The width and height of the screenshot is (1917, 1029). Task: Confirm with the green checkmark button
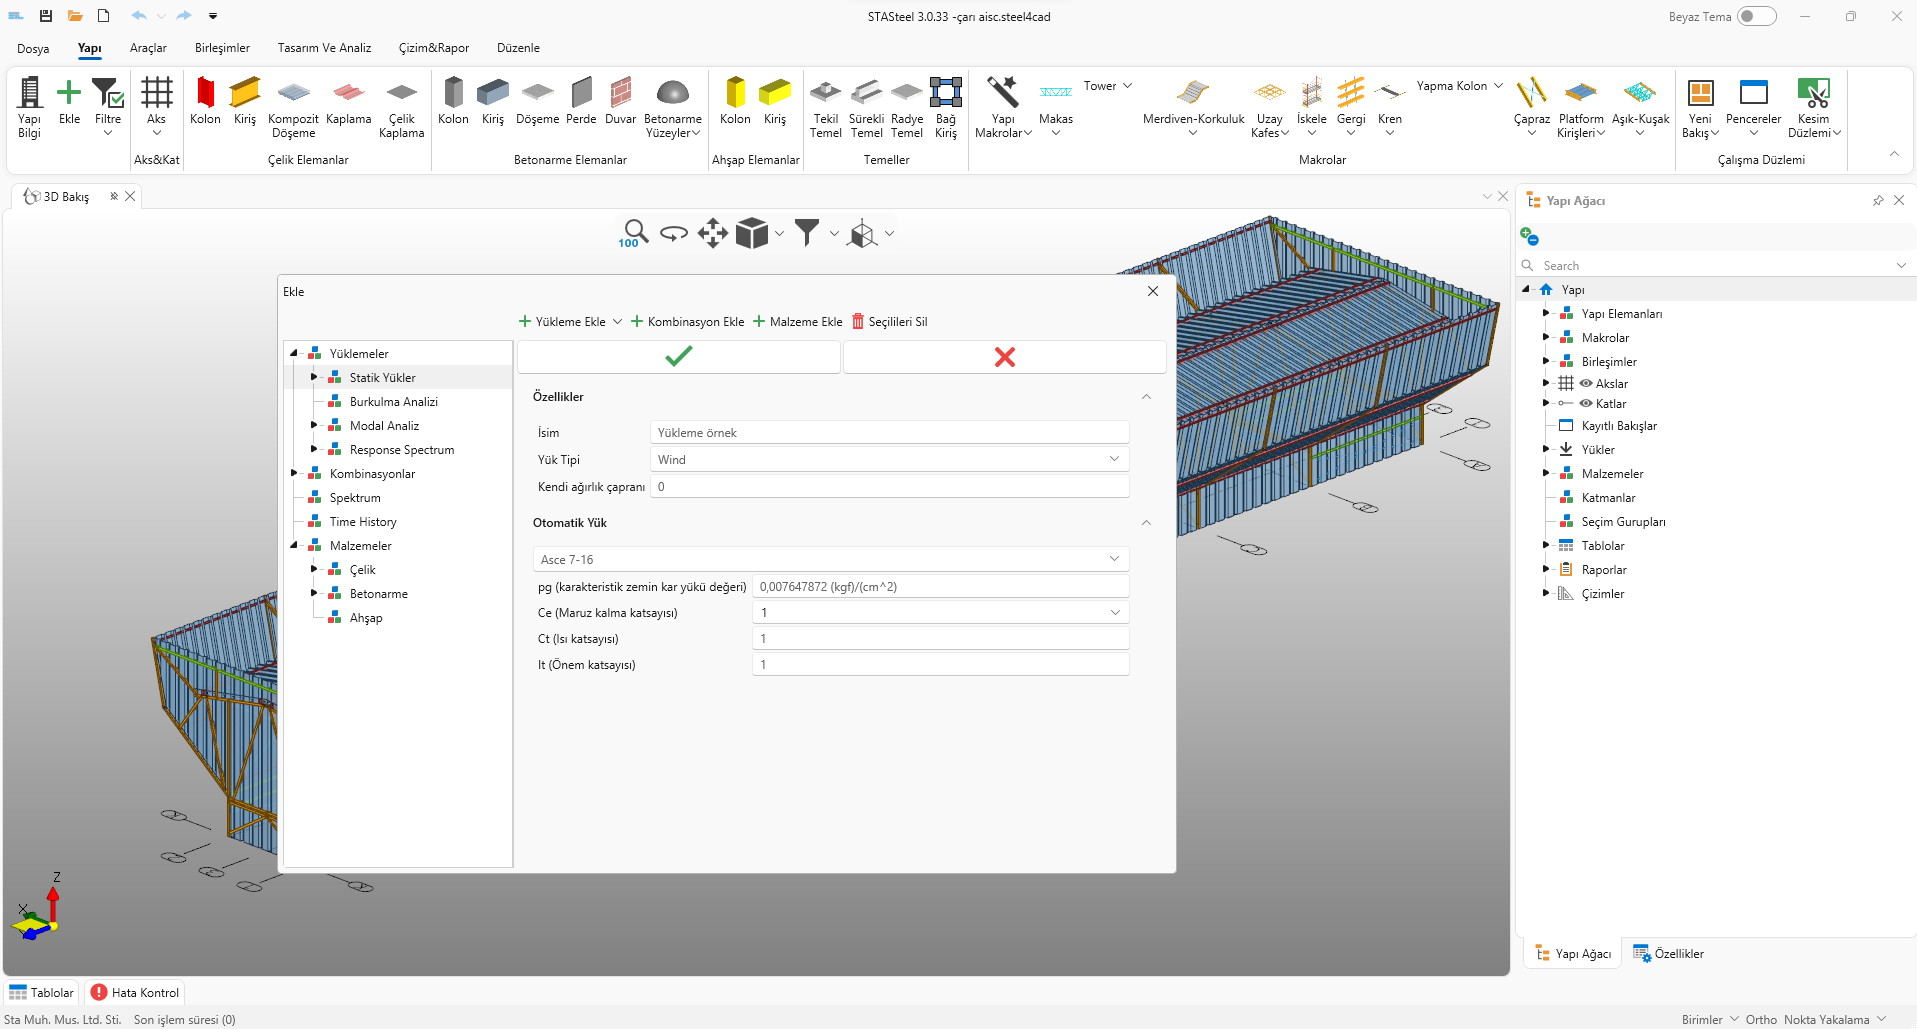pos(678,357)
